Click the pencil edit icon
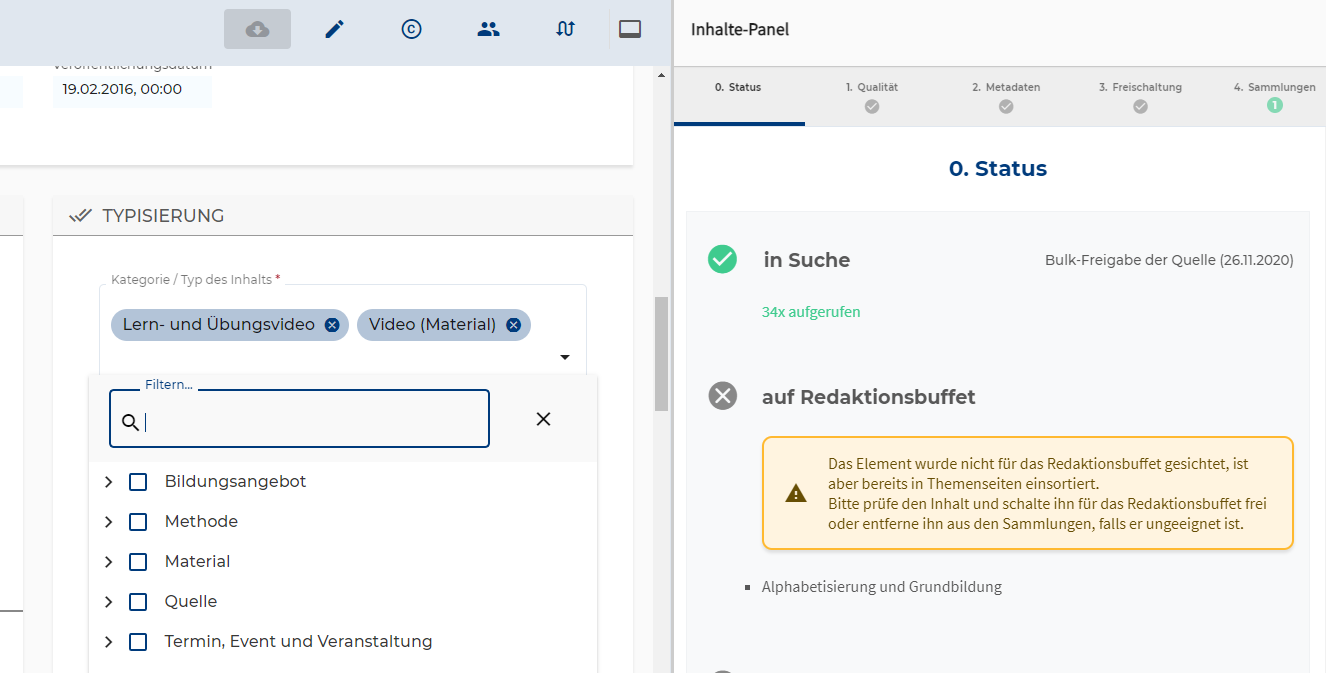This screenshot has height=673, width=1326. [335, 29]
